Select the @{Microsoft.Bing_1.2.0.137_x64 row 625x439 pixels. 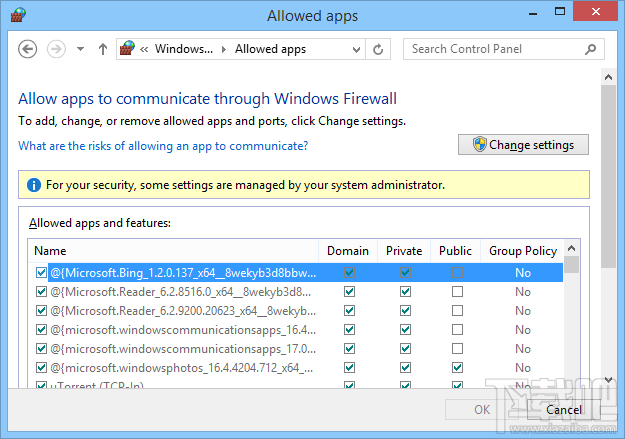click(x=296, y=273)
